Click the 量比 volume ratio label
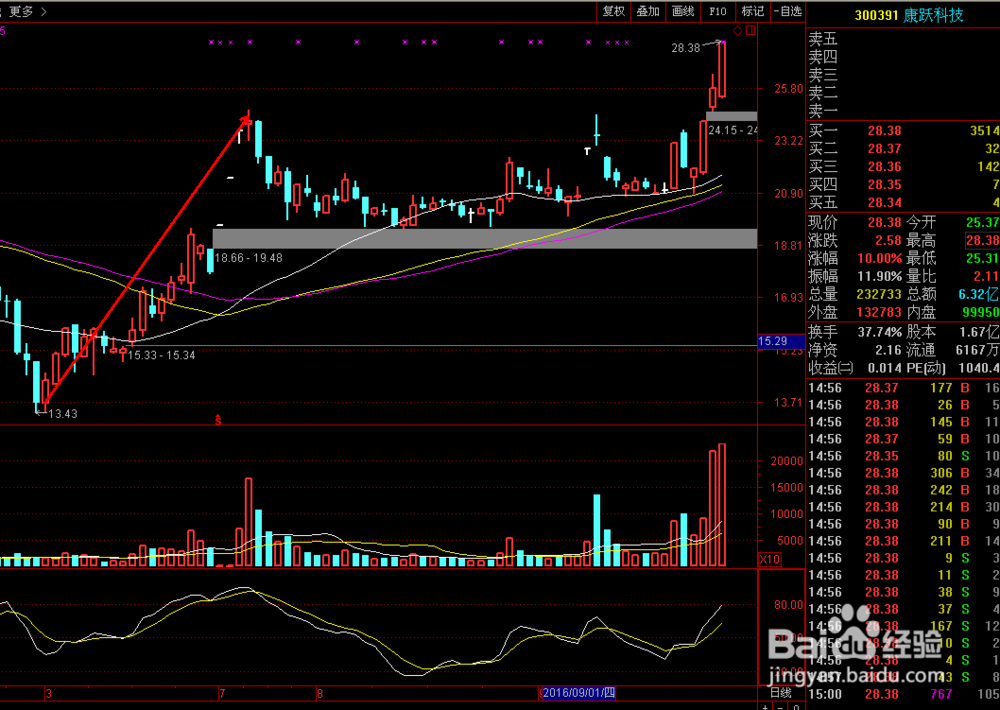This screenshot has height=710, width=1000. 921,276
